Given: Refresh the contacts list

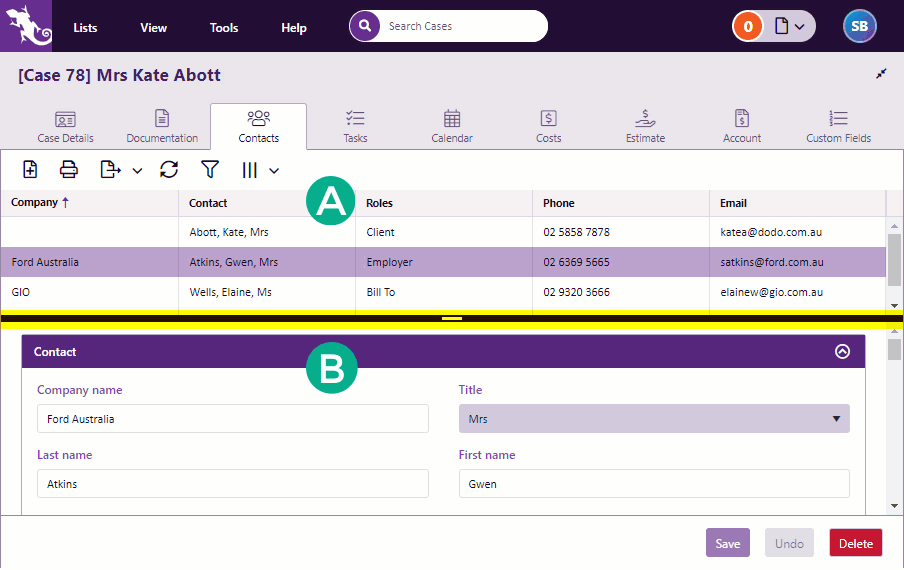Looking at the screenshot, I should pyautogui.click(x=169, y=170).
